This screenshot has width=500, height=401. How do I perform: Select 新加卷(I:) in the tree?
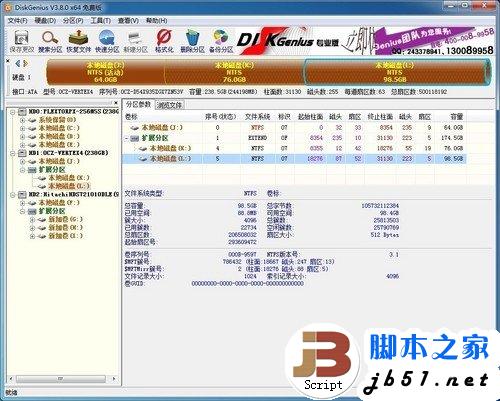[x=66, y=236]
